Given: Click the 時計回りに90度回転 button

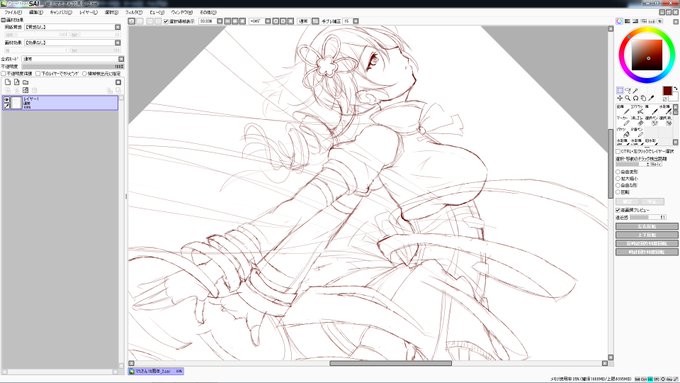Looking at the screenshot, I should coord(647,252).
